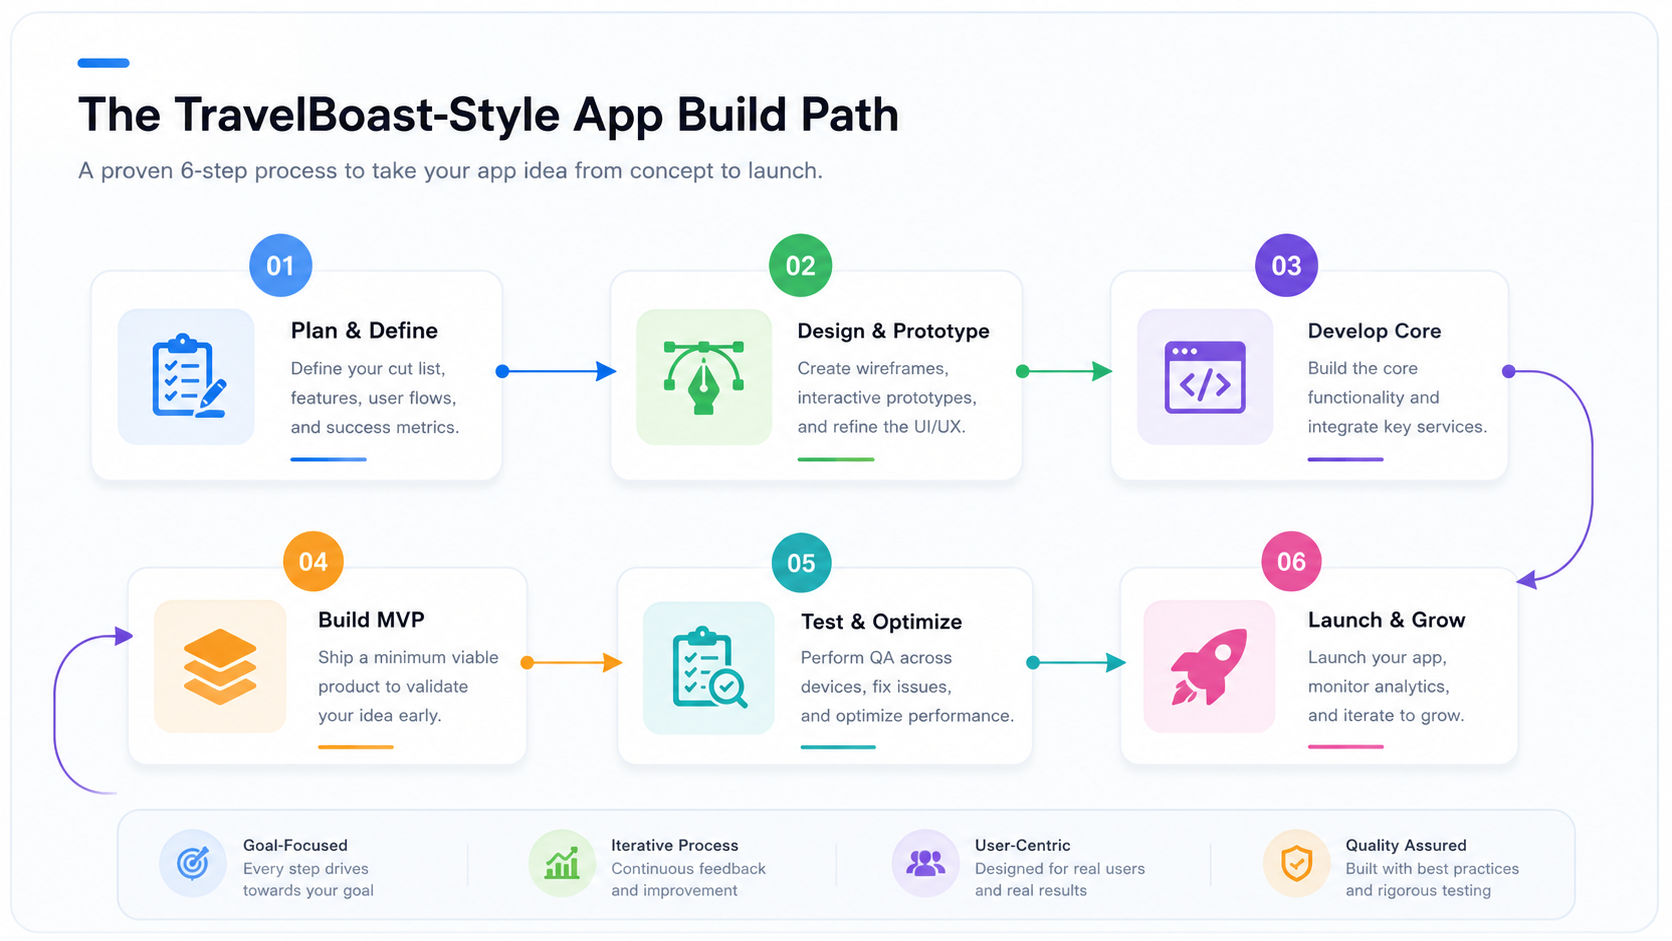
Task: Select the stacked layers icon in Build MVP
Action: 220,666
